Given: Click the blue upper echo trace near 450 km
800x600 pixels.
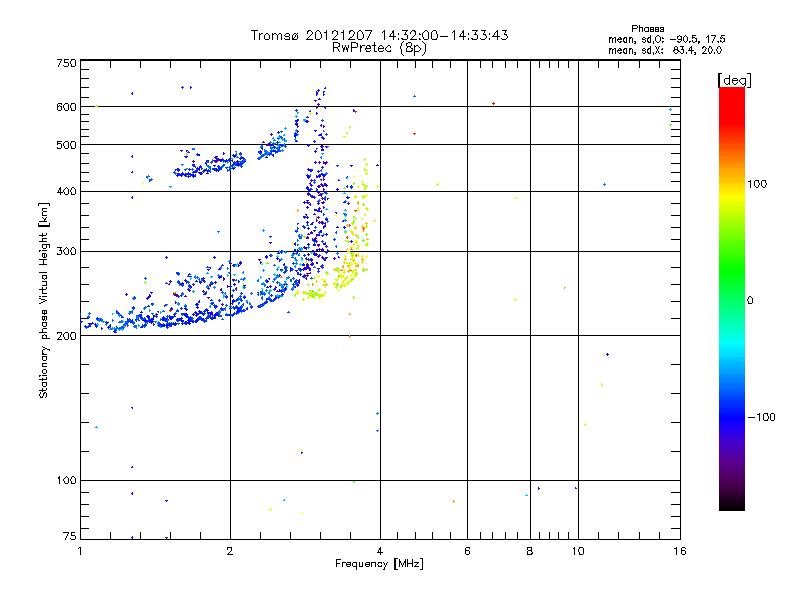Looking at the screenshot, I should (210, 164).
